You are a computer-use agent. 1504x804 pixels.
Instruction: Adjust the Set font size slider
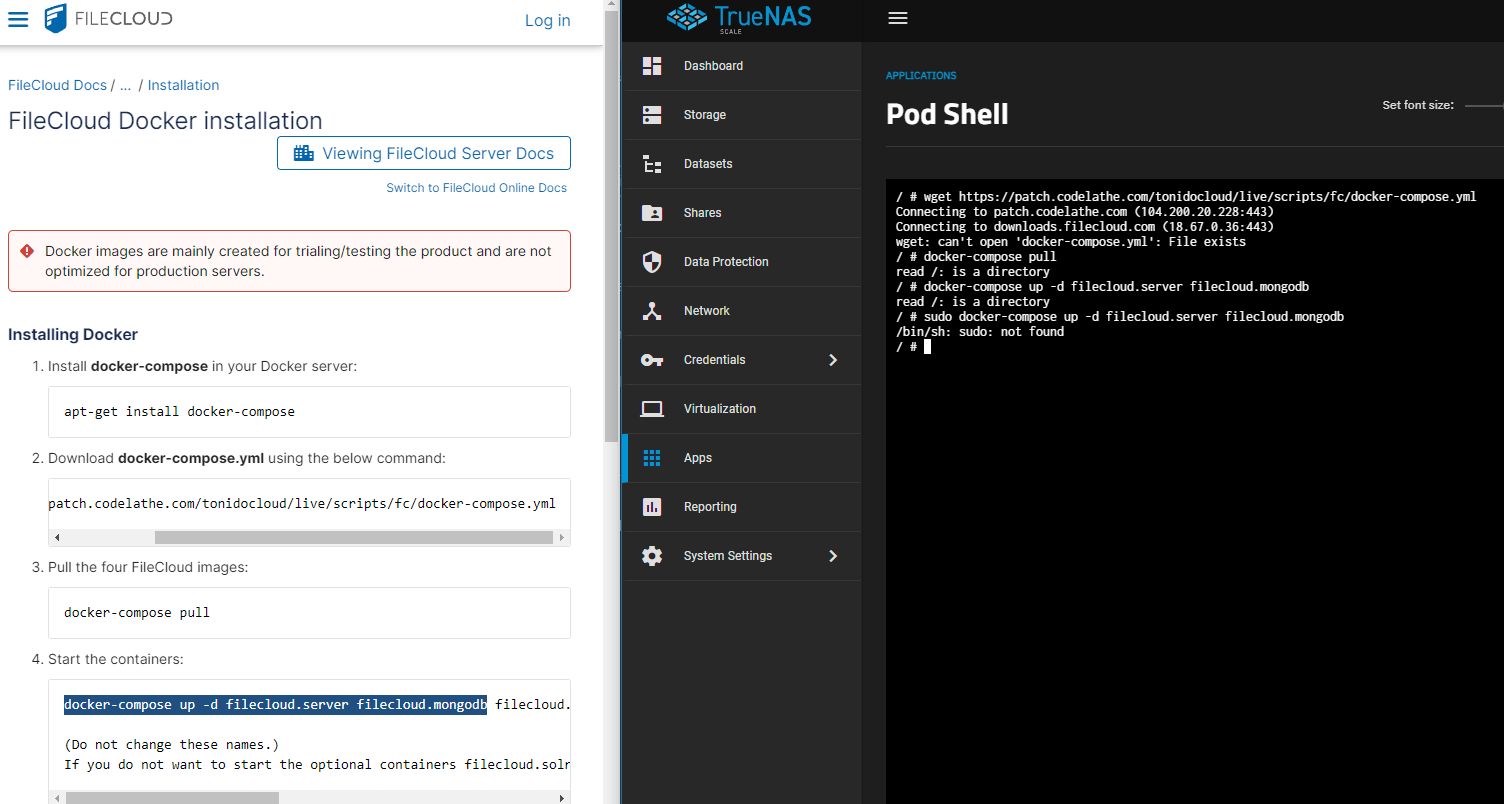[1485, 105]
